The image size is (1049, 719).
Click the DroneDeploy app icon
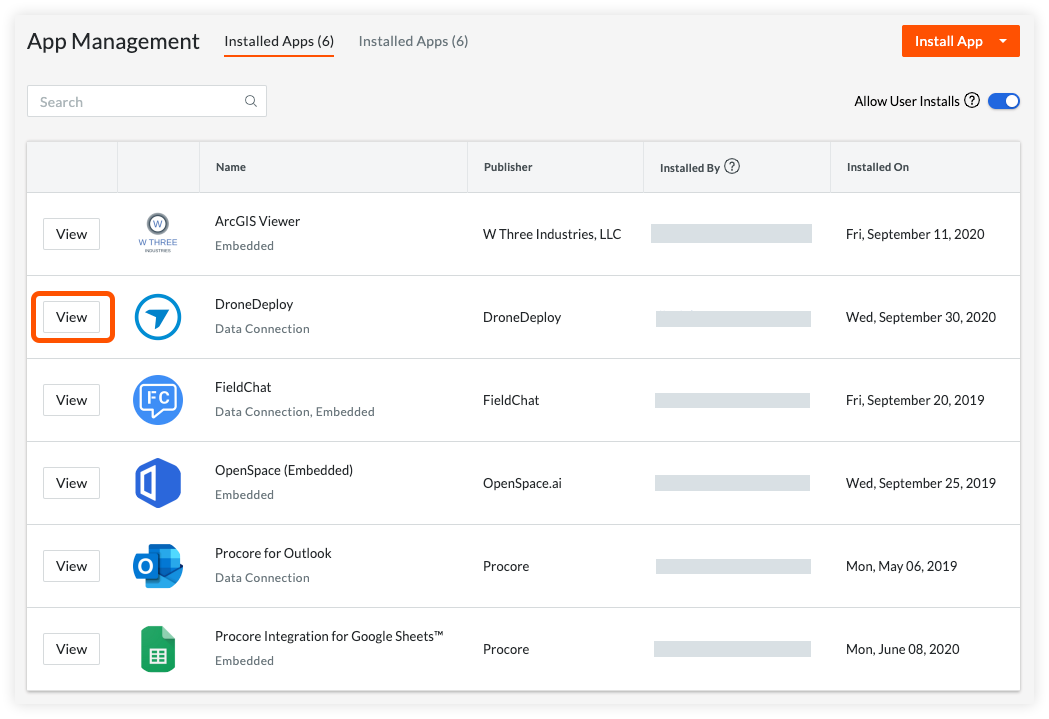[157, 317]
